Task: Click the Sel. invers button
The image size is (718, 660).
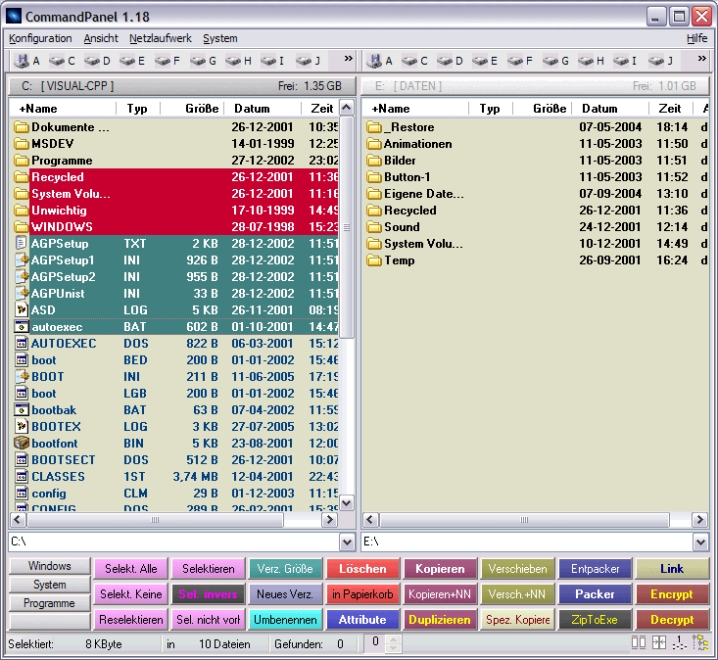Action: click(x=208, y=594)
